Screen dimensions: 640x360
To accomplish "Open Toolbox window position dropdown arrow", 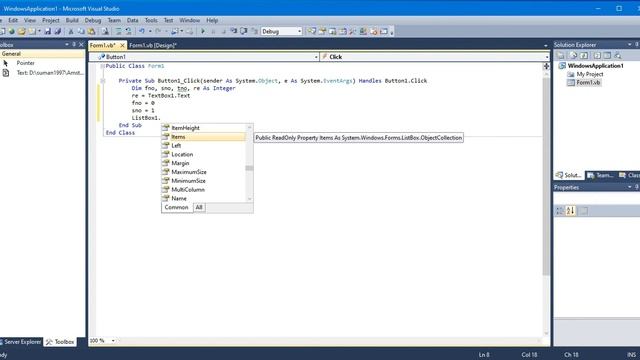I will (x=67, y=44).
